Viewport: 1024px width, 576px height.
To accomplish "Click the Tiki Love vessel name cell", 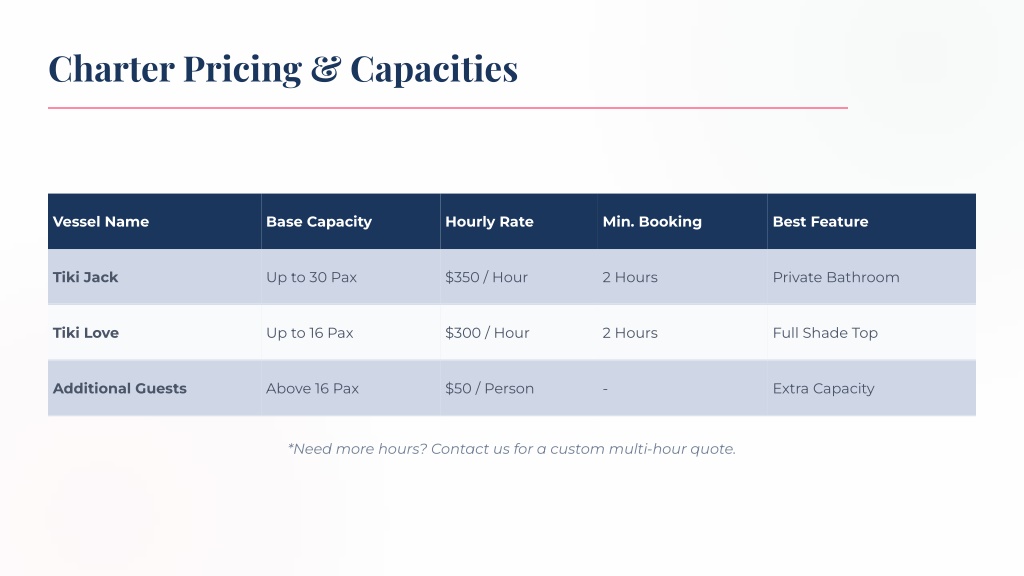I will point(155,332).
